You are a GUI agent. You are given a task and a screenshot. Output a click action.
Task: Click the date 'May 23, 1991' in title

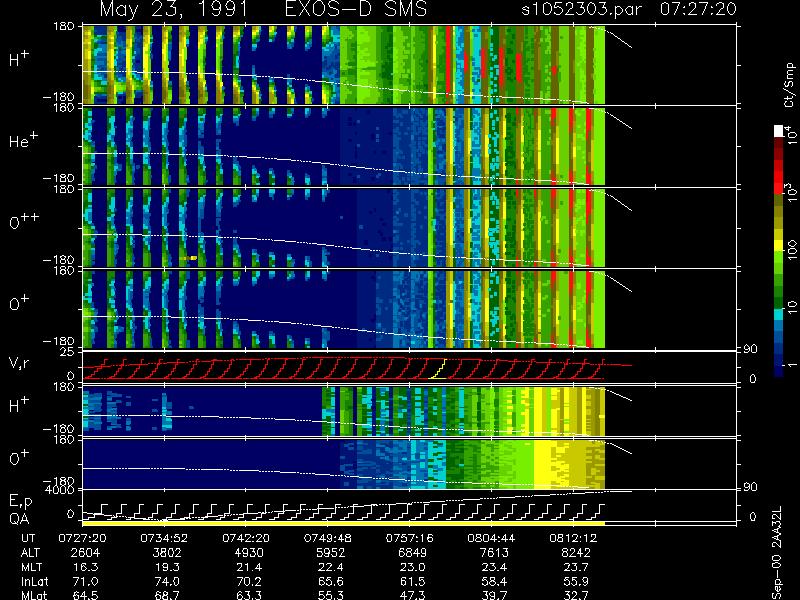pyautogui.click(x=173, y=9)
